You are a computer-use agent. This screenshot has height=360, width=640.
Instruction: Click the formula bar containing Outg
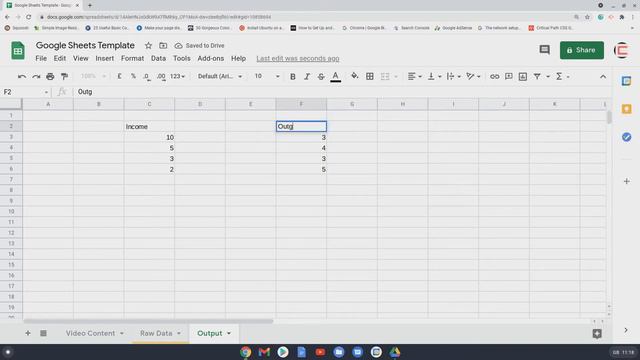(342, 92)
